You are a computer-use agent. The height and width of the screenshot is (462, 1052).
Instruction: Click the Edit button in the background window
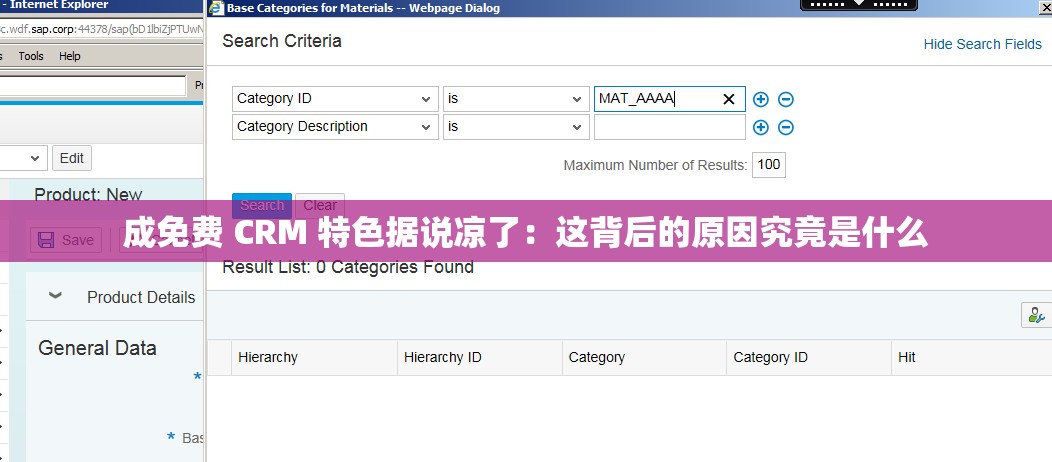coord(72,158)
